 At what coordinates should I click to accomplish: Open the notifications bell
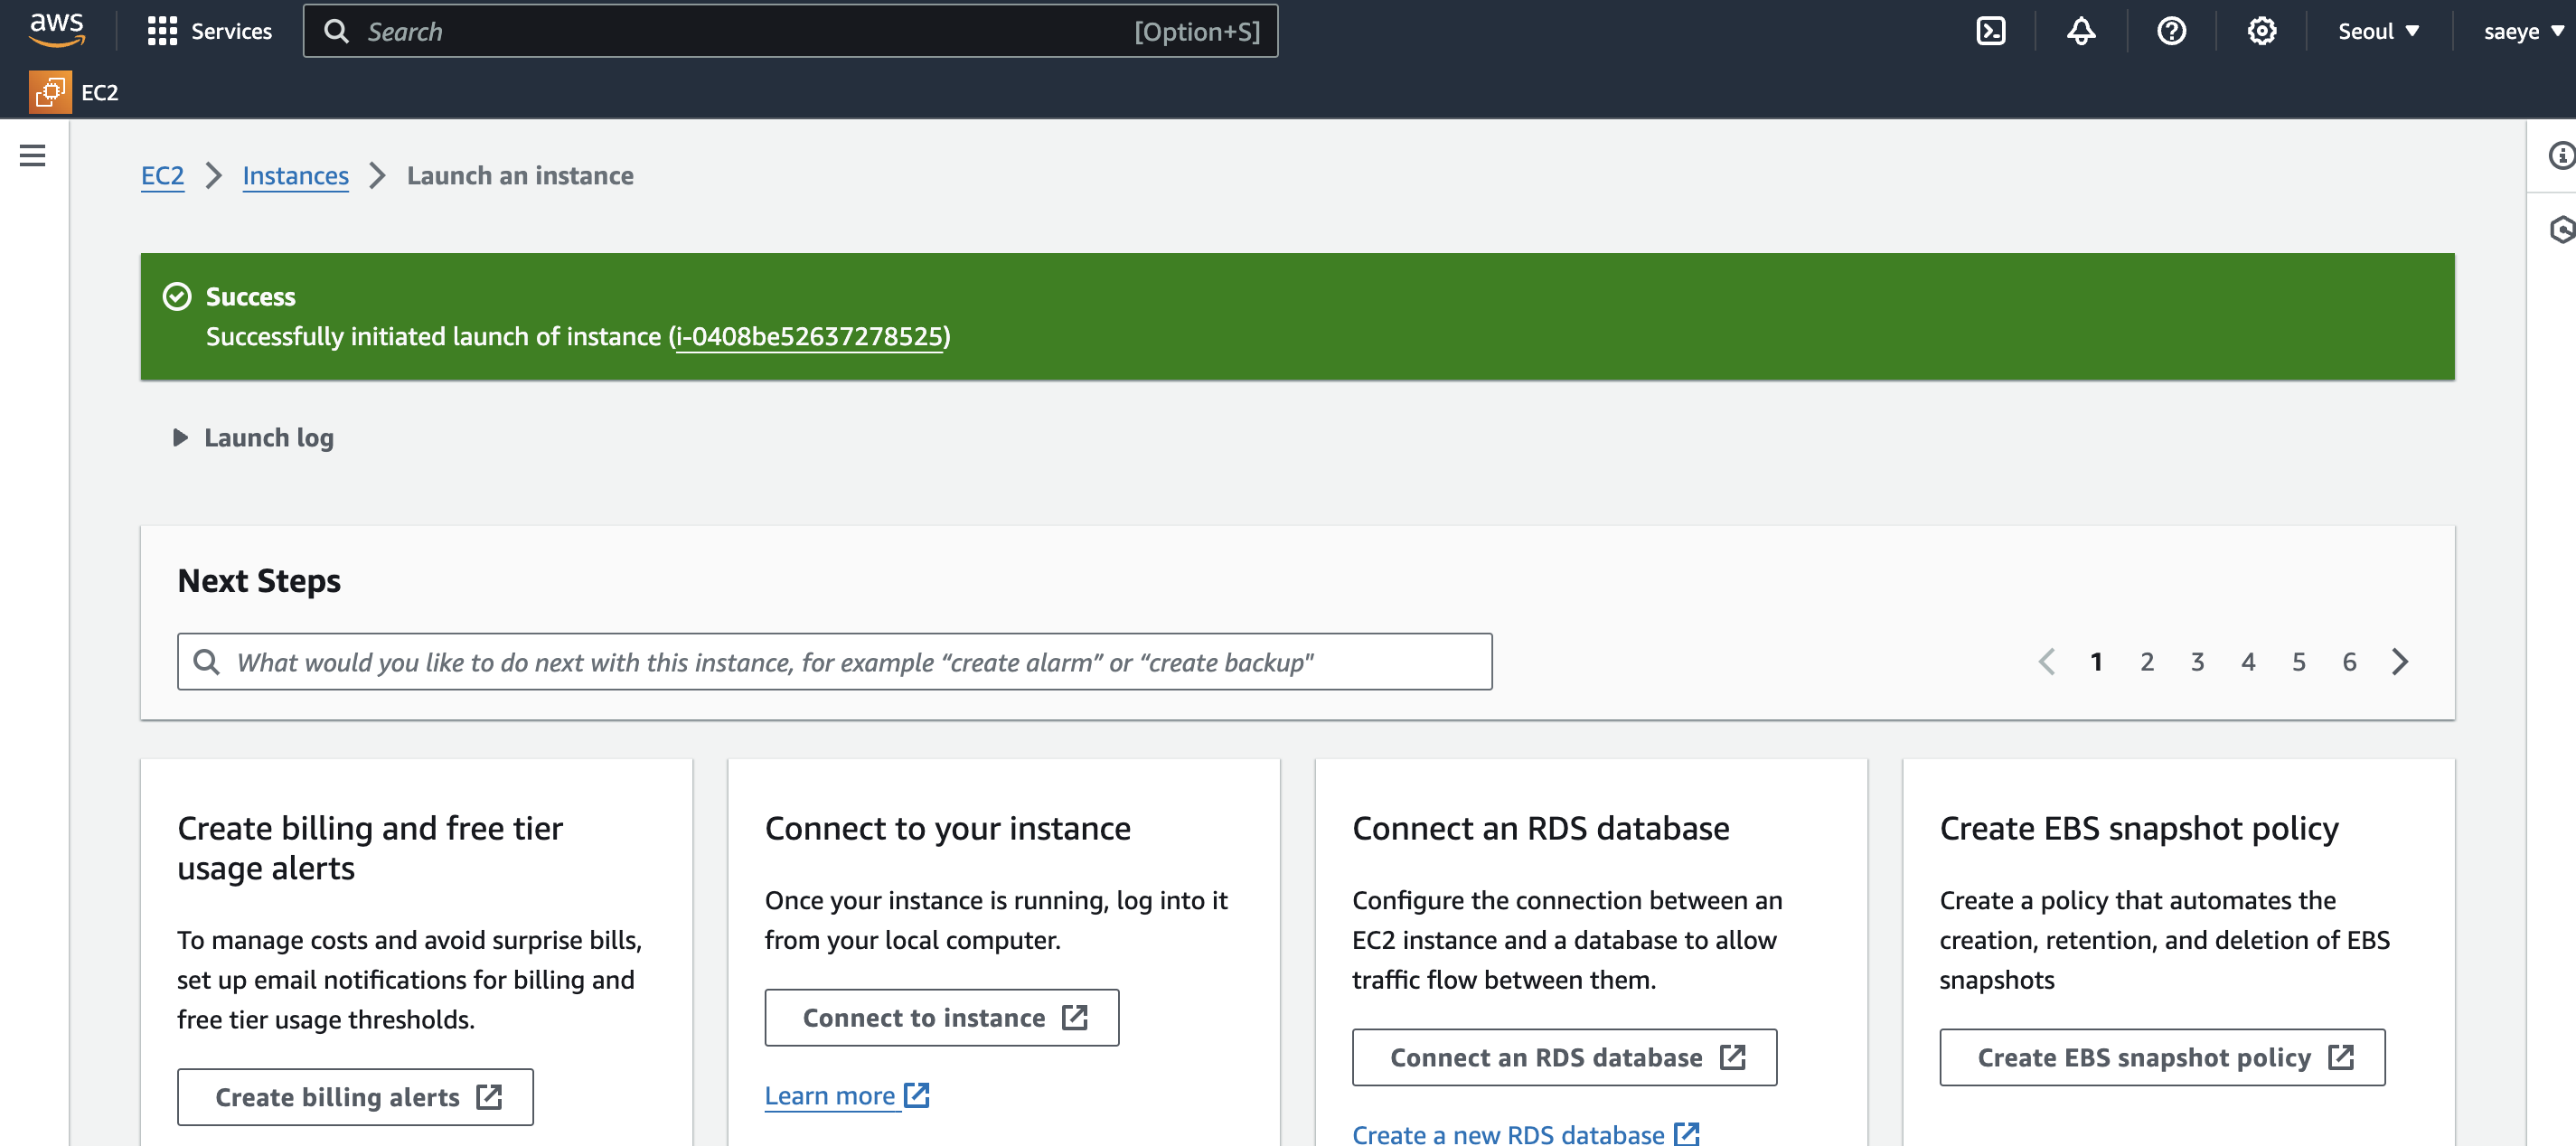[2080, 31]
